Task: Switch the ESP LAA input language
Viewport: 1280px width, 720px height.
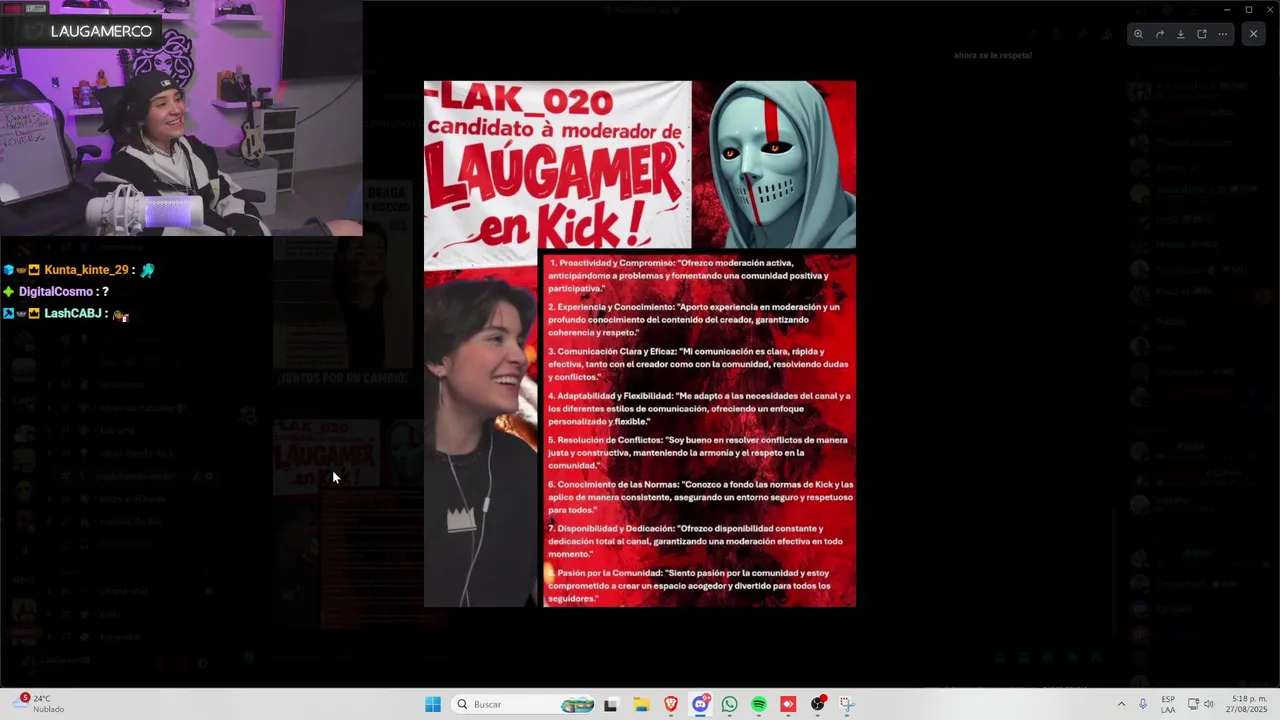Action: 1168,704
